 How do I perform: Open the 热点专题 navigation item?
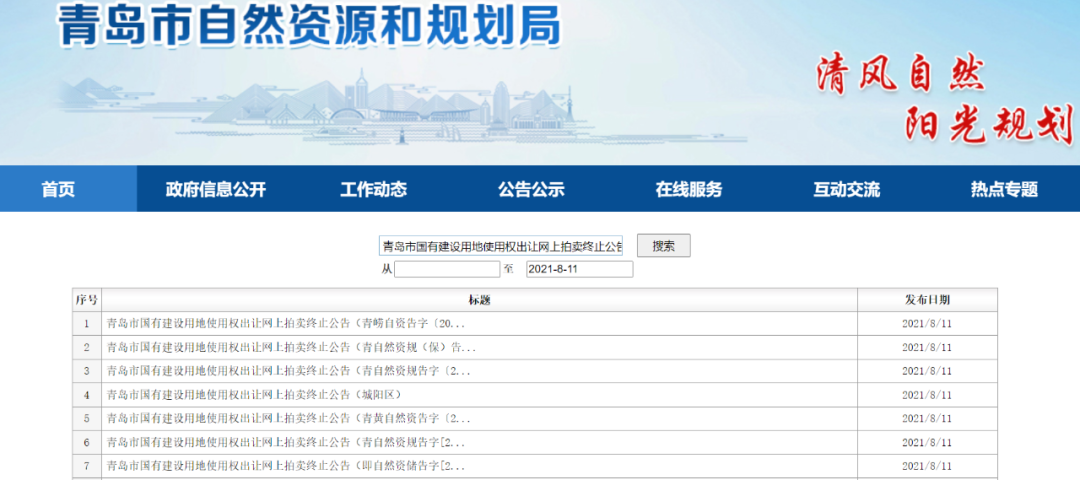pyautogui.click(x=1004, y=189)
